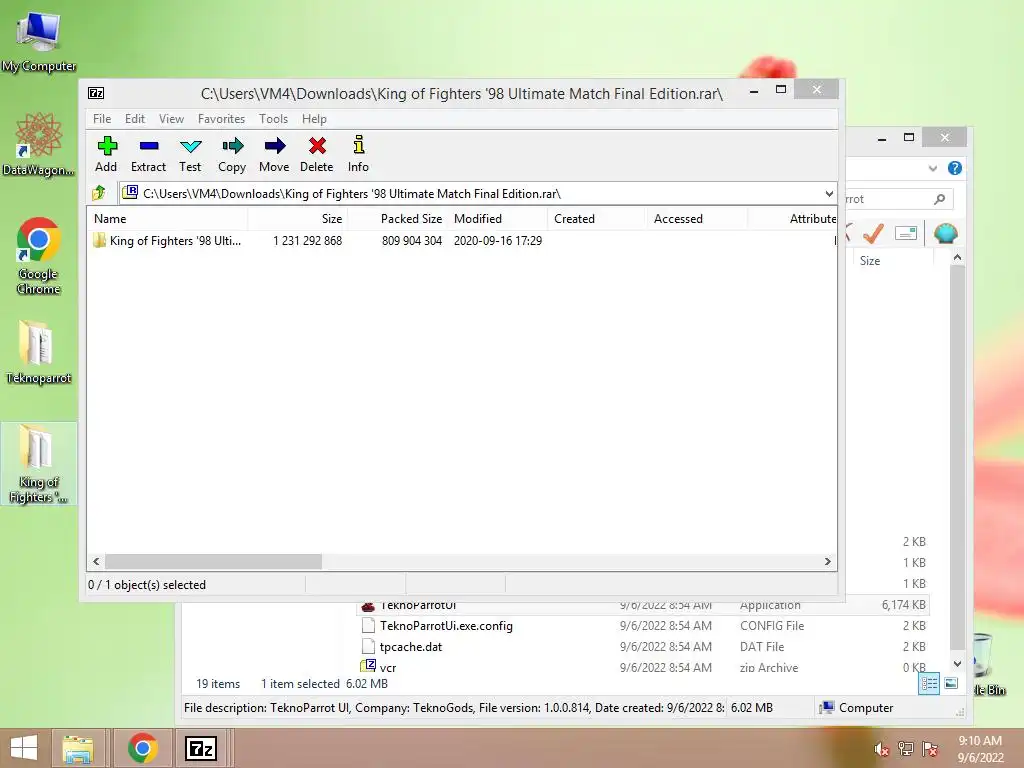Select the Google Chrome desktop shortcut
Screen dimensions: 1024x768
point(39,255)
